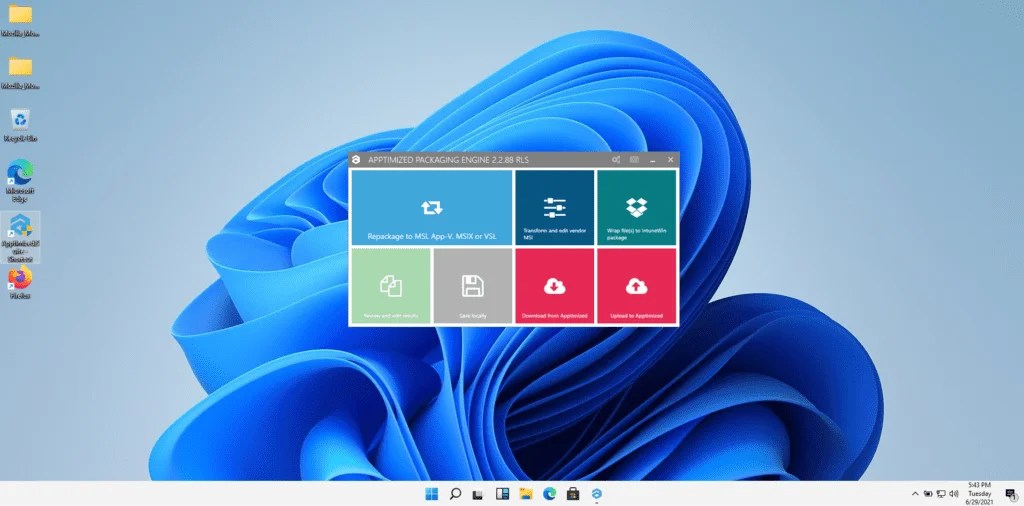Open the network icon in system tray
Viewport: 1024px width, 506px height.
(x=941, y=494)
